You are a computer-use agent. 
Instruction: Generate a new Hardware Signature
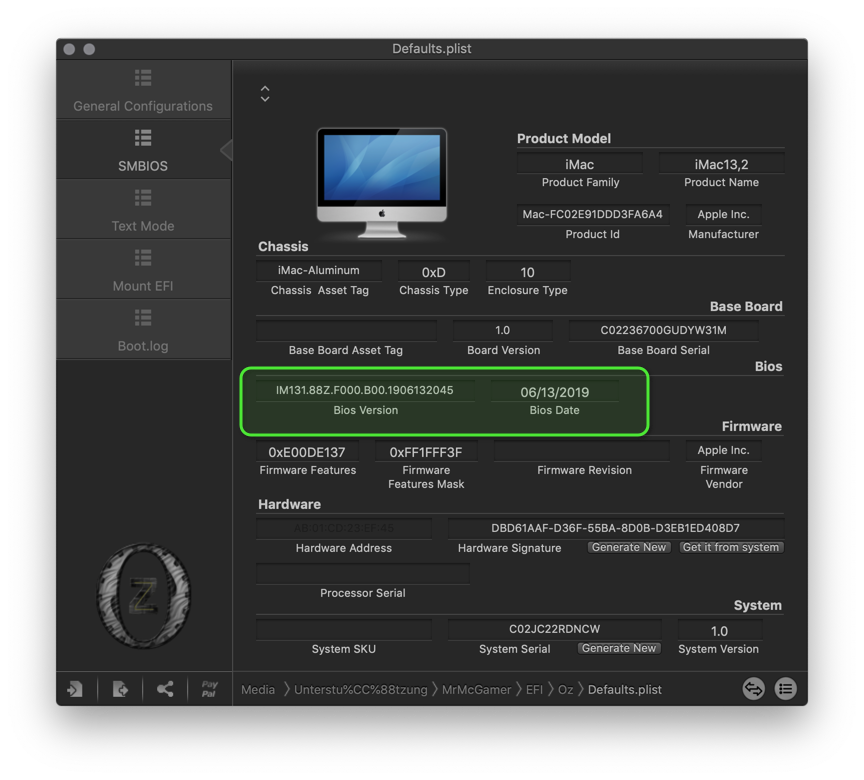[x=629, y=547]
